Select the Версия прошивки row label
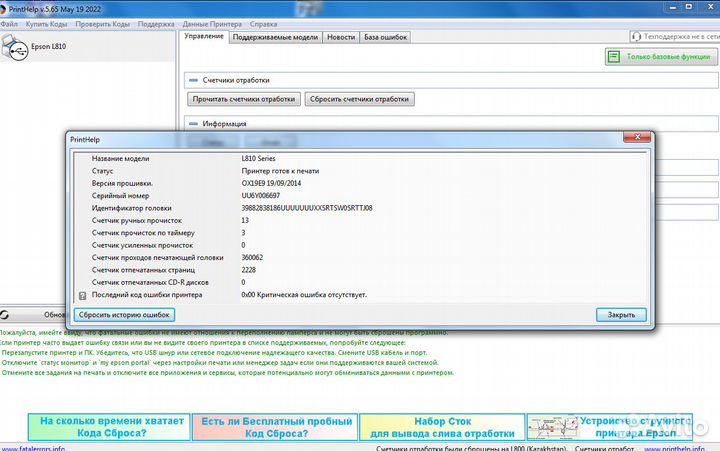Viewport: 720px width, 451px height. coord(122,183)
